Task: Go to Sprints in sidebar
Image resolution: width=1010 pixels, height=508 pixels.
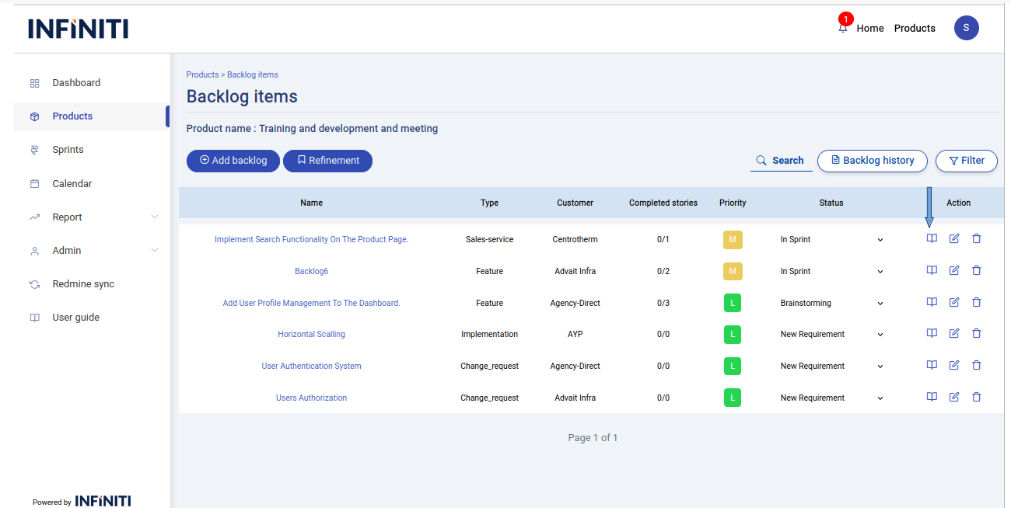Action: (x=68, y=150)
